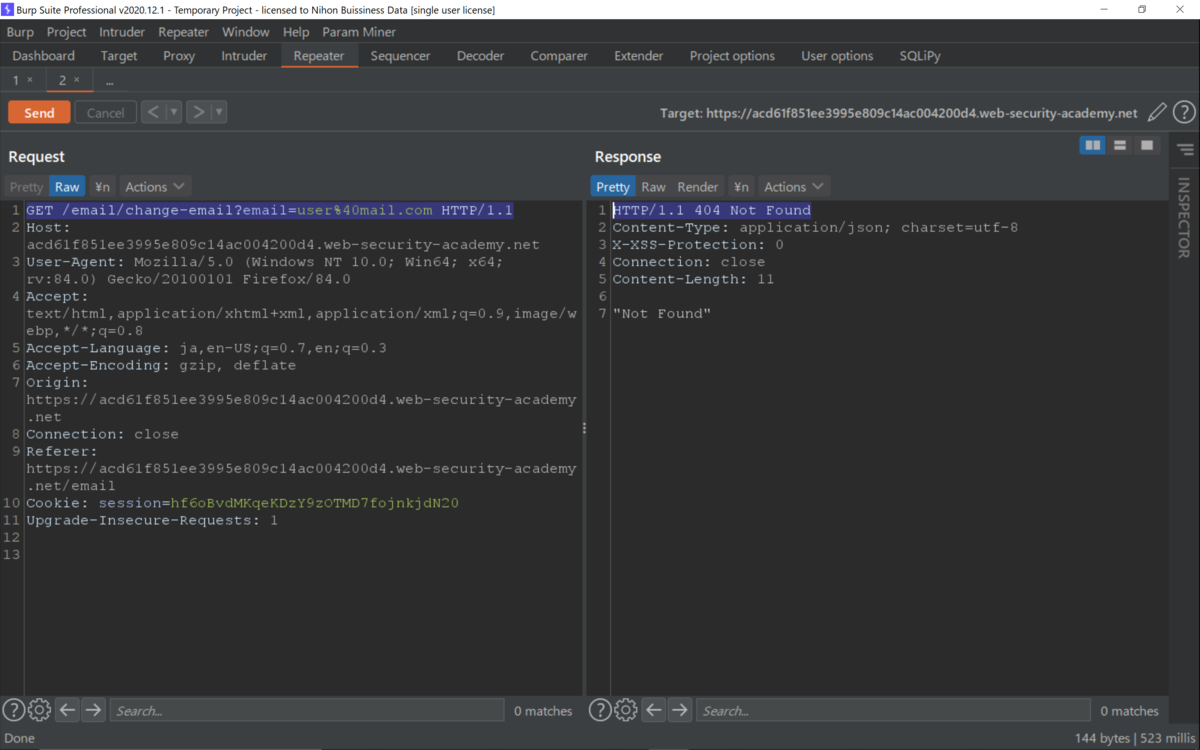Select Repeater sub-tab 1

16,80
